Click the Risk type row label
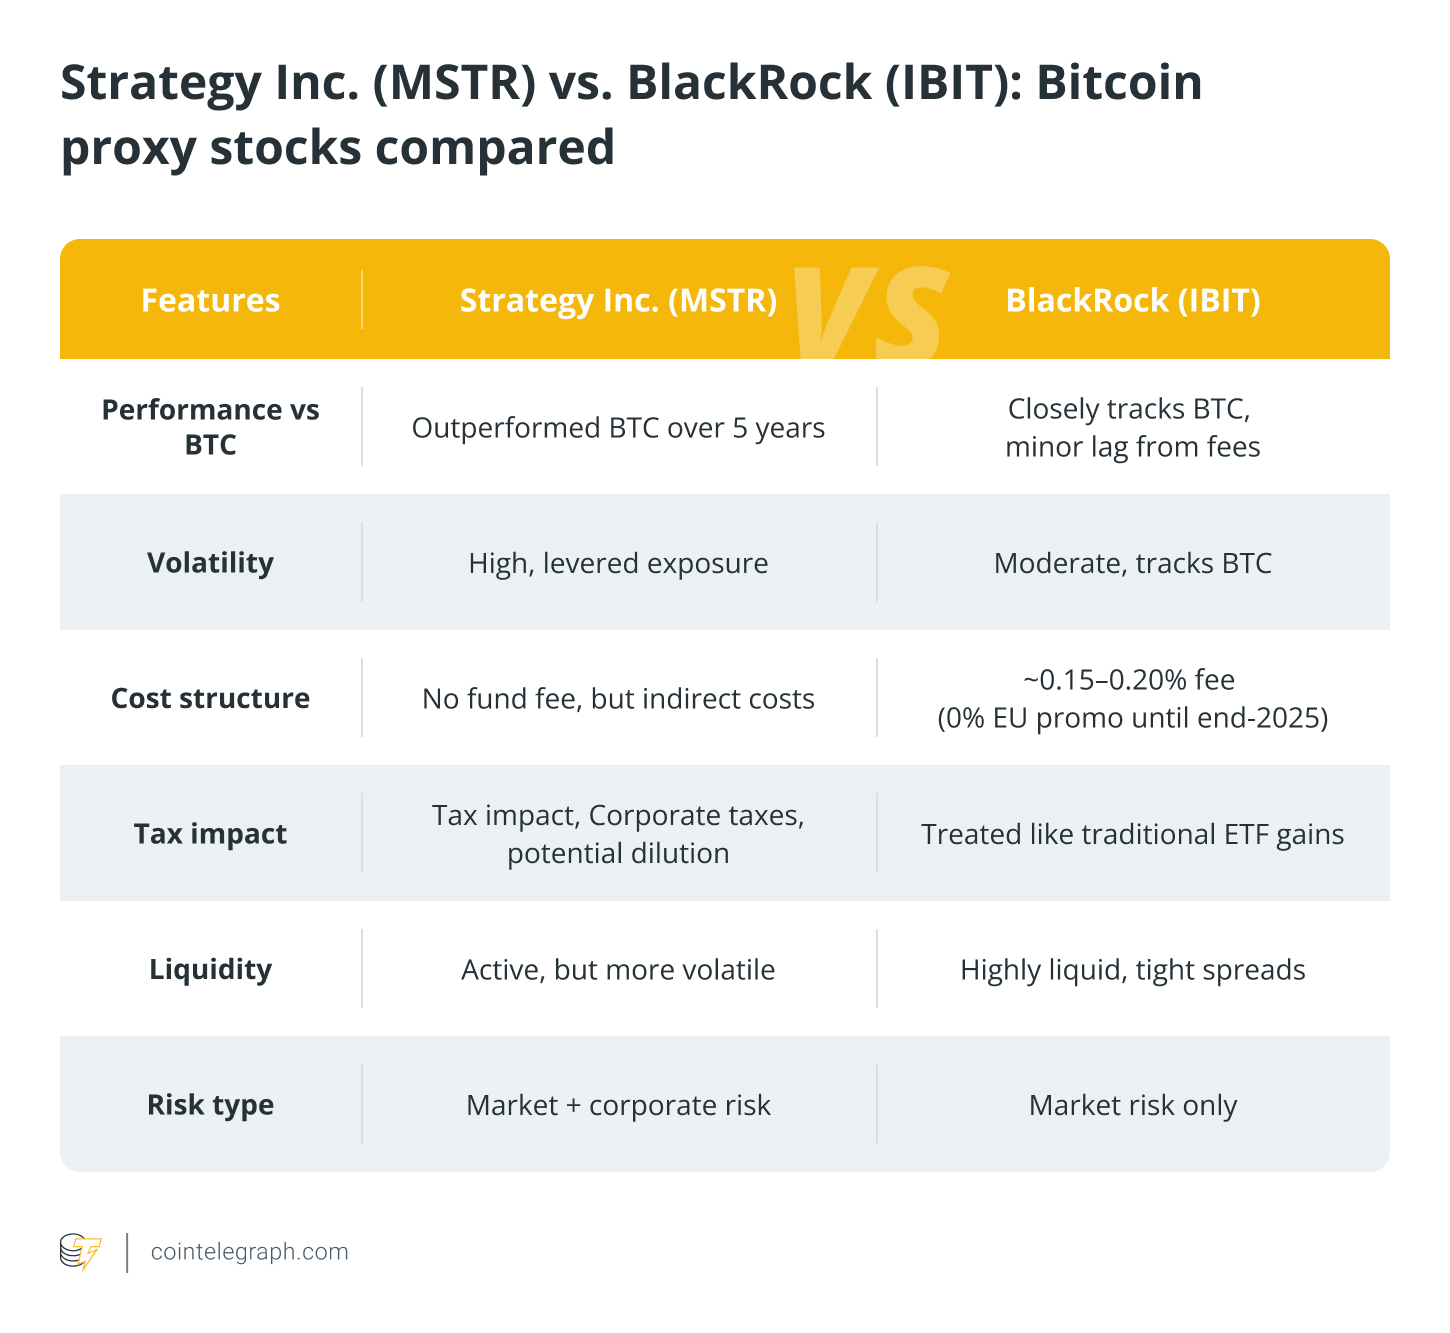Screen dimensions: 1450x1333 coord(210,1105)
